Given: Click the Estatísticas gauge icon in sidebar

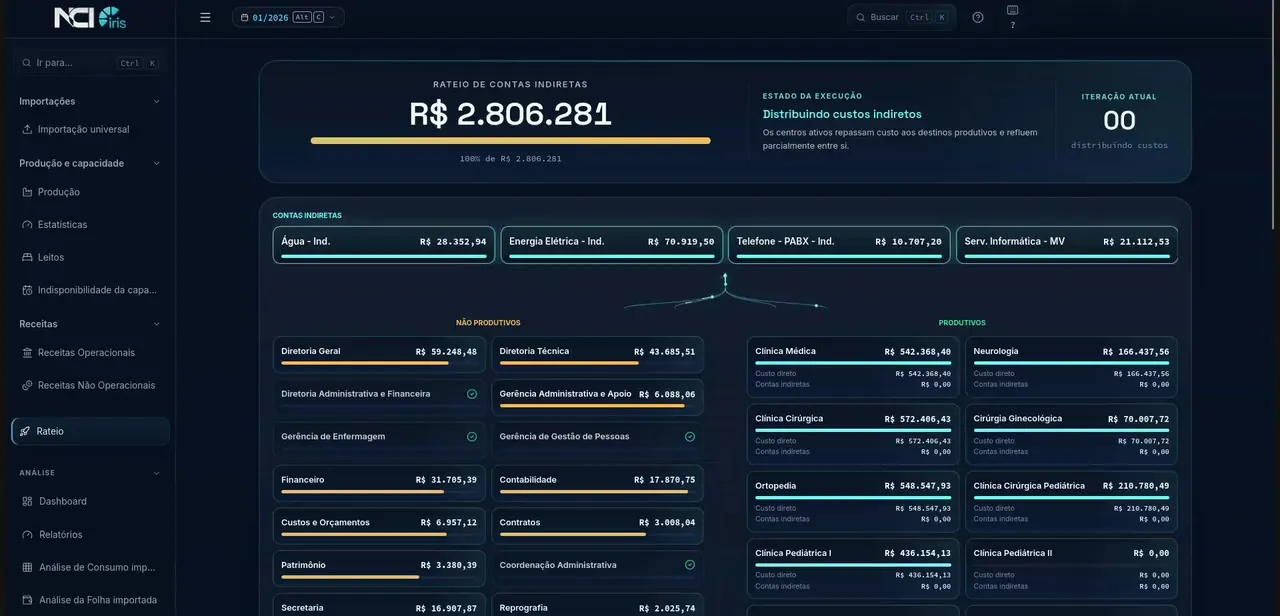Looking at the screenshot, I should pos(27,225).
